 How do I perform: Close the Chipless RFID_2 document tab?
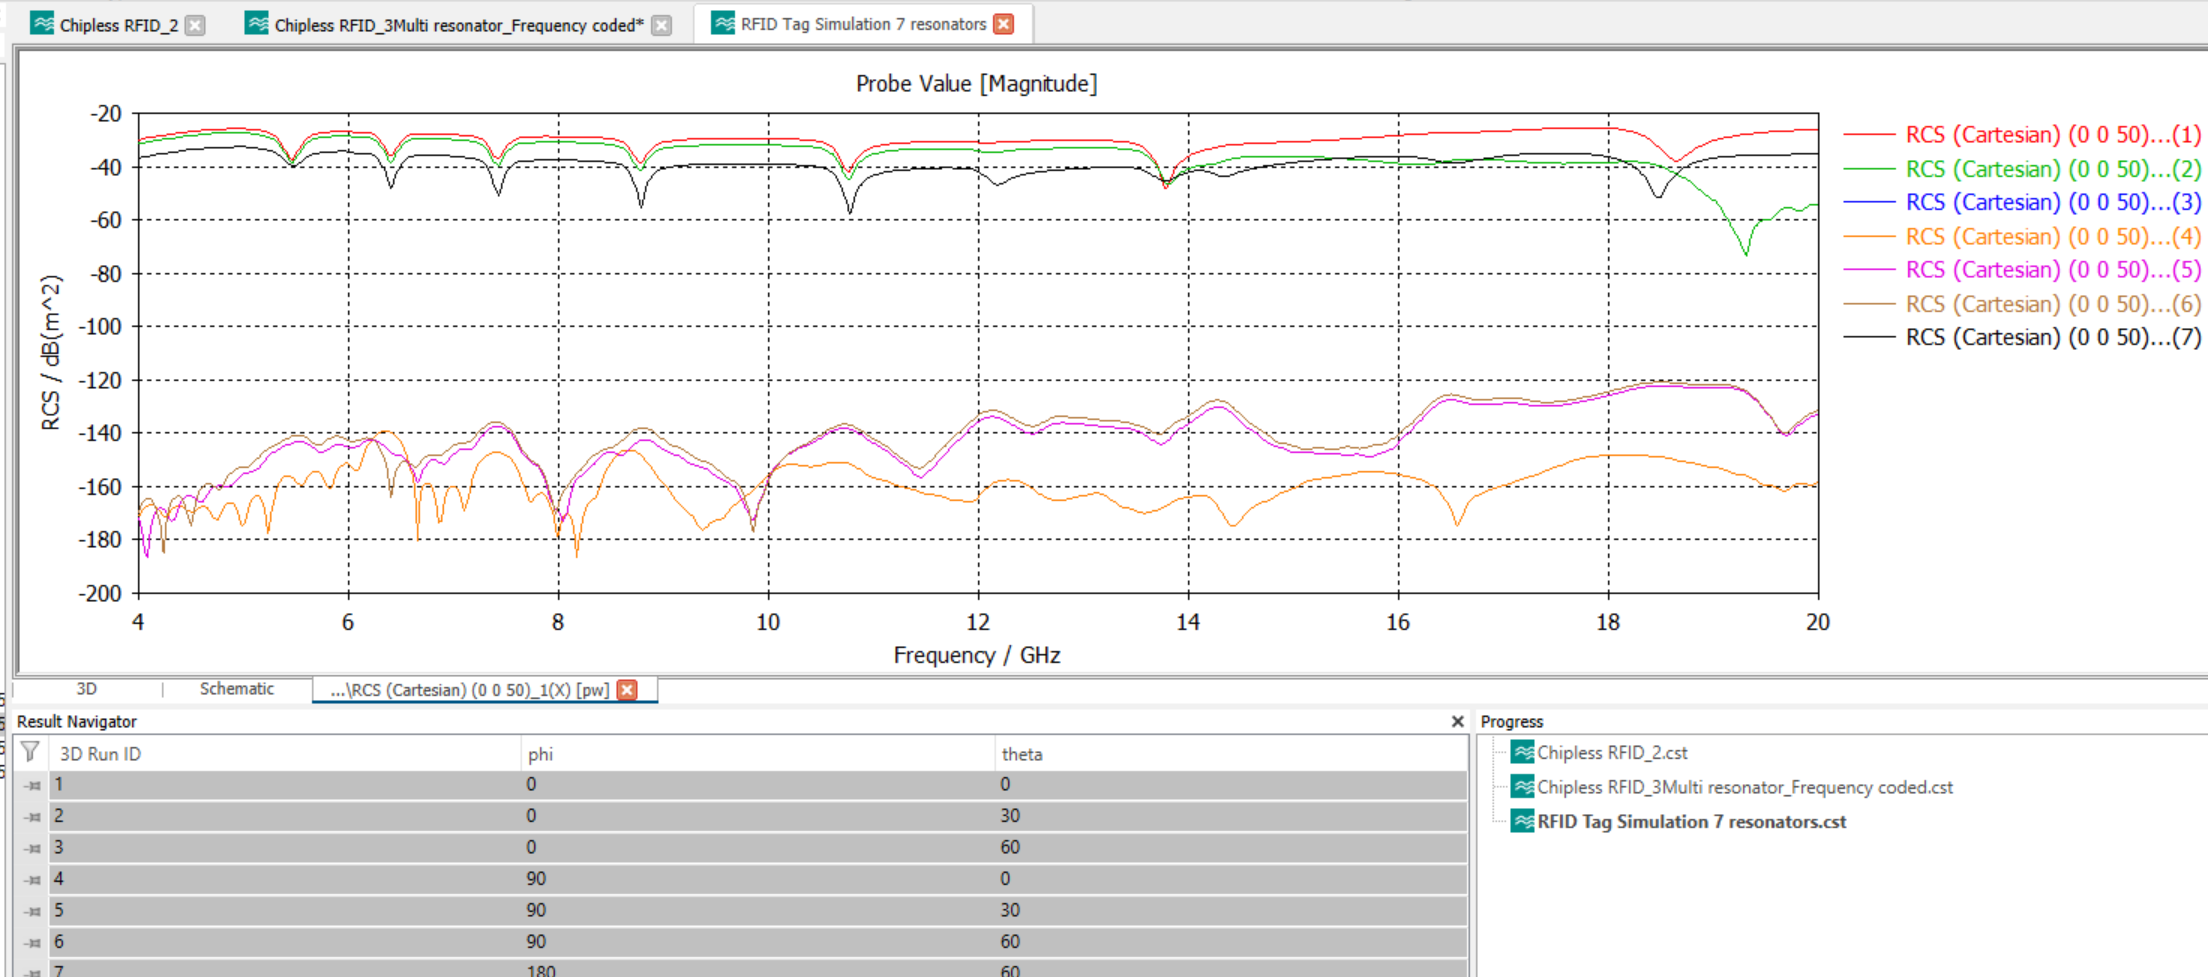(196, 25)
